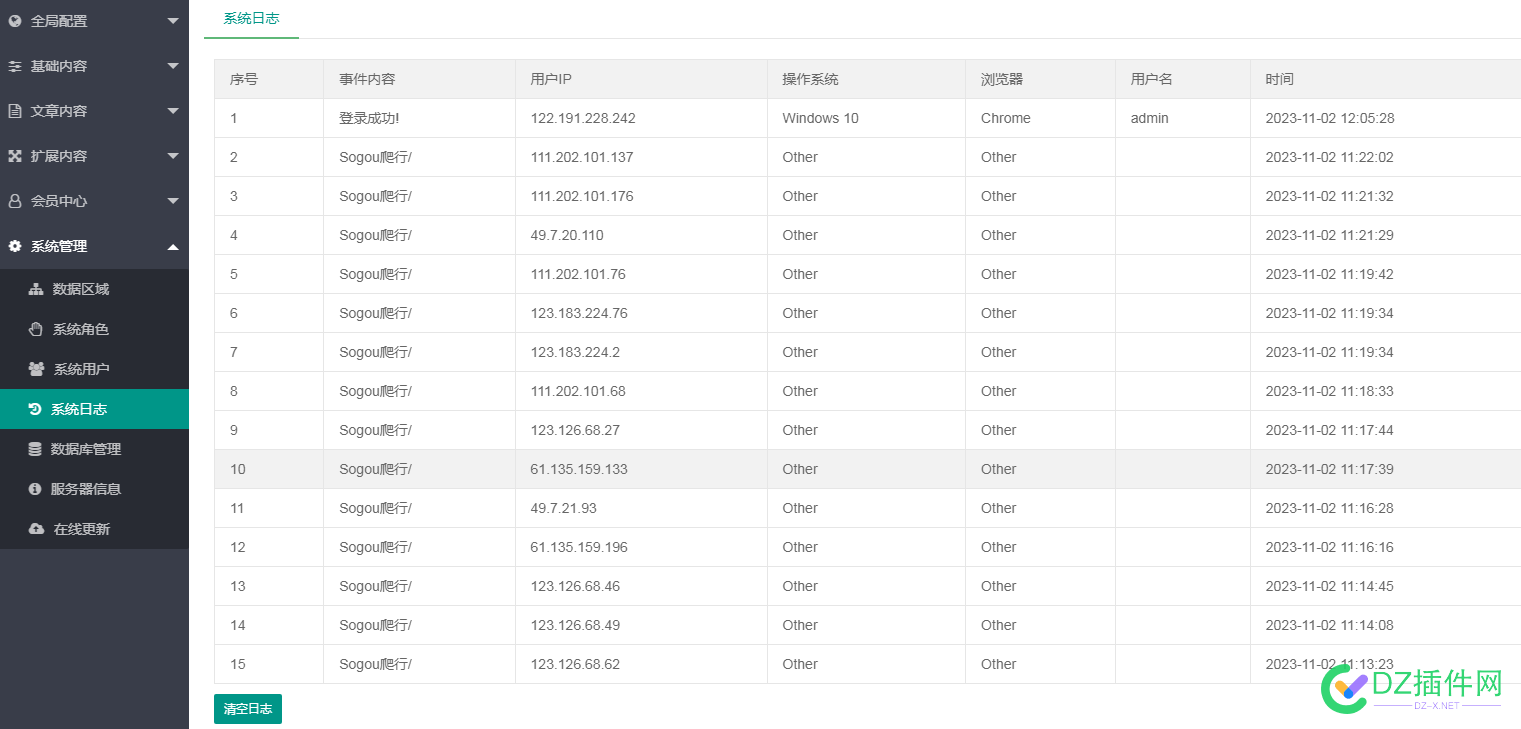Open 系统用户 in the sidebar
Image resolution: width=1521 pixels, height=729 pixels.
click(94, 369)
